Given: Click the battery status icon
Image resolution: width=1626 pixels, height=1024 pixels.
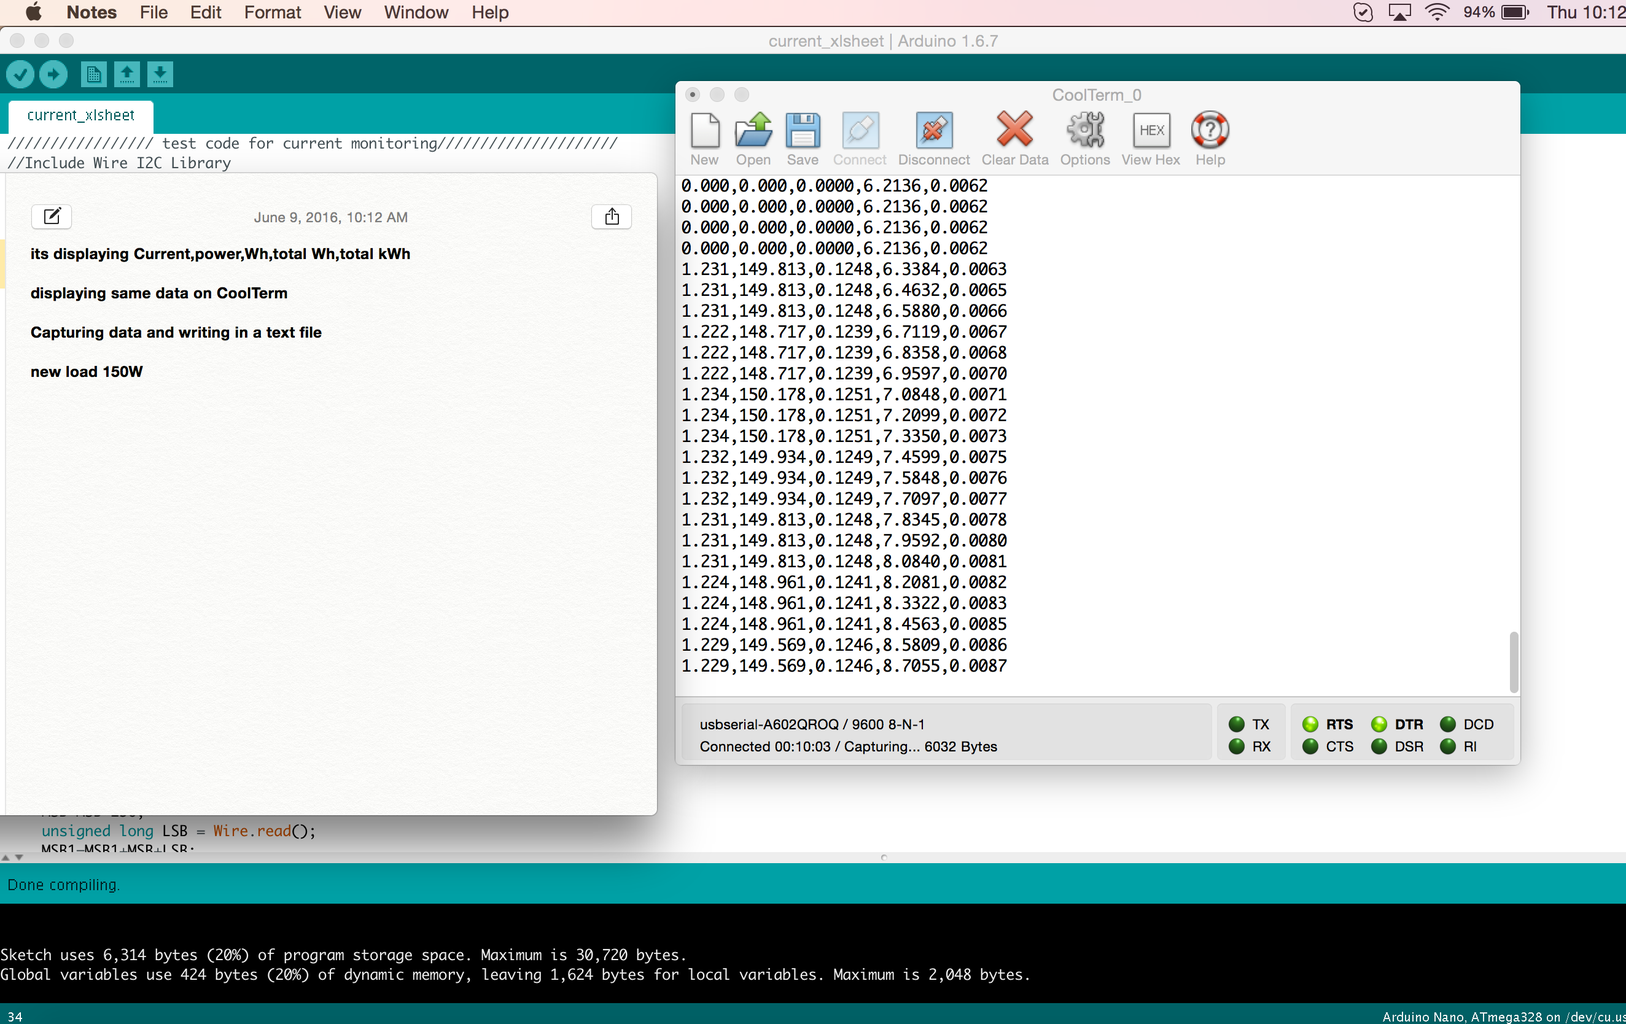Looking at the screenshot, I should point(1516,12).
